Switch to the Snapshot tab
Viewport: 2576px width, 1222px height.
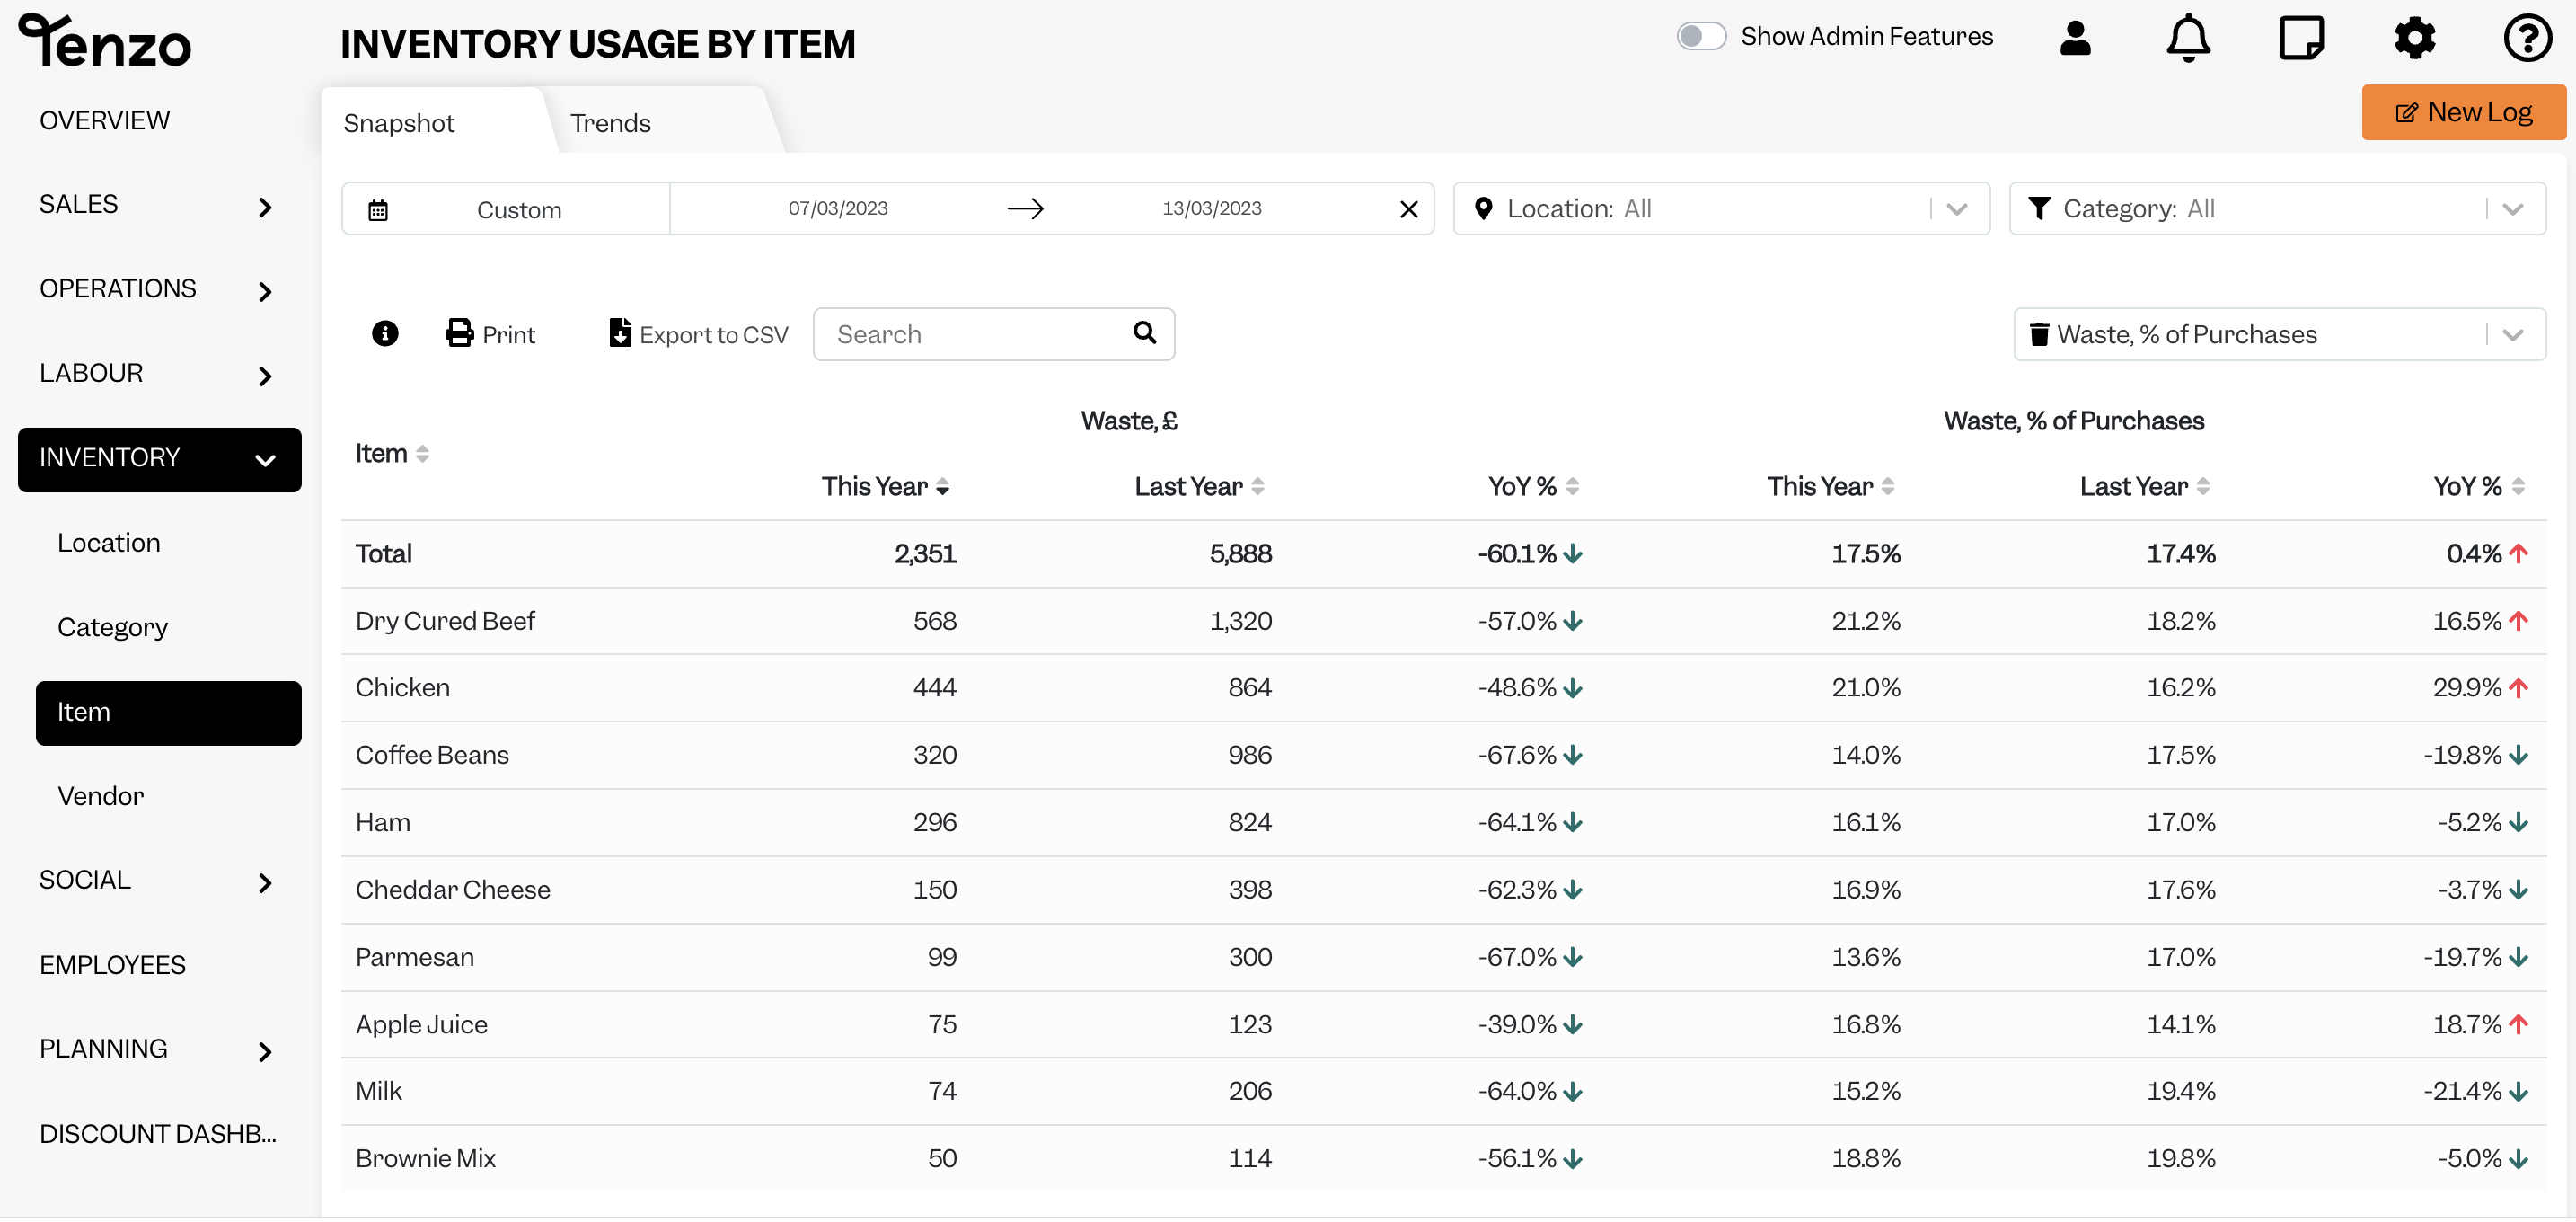pos(399,123)
